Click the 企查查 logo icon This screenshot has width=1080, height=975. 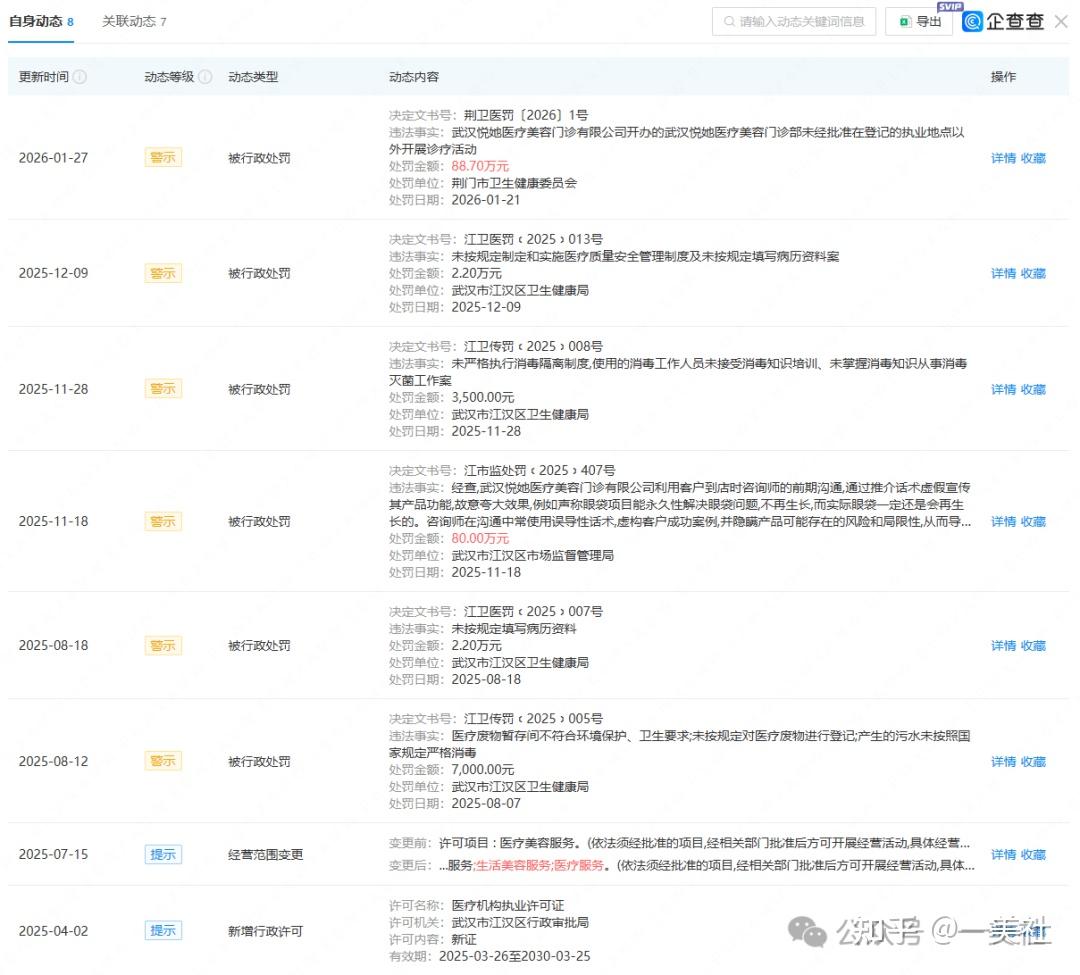pos(971,21)
